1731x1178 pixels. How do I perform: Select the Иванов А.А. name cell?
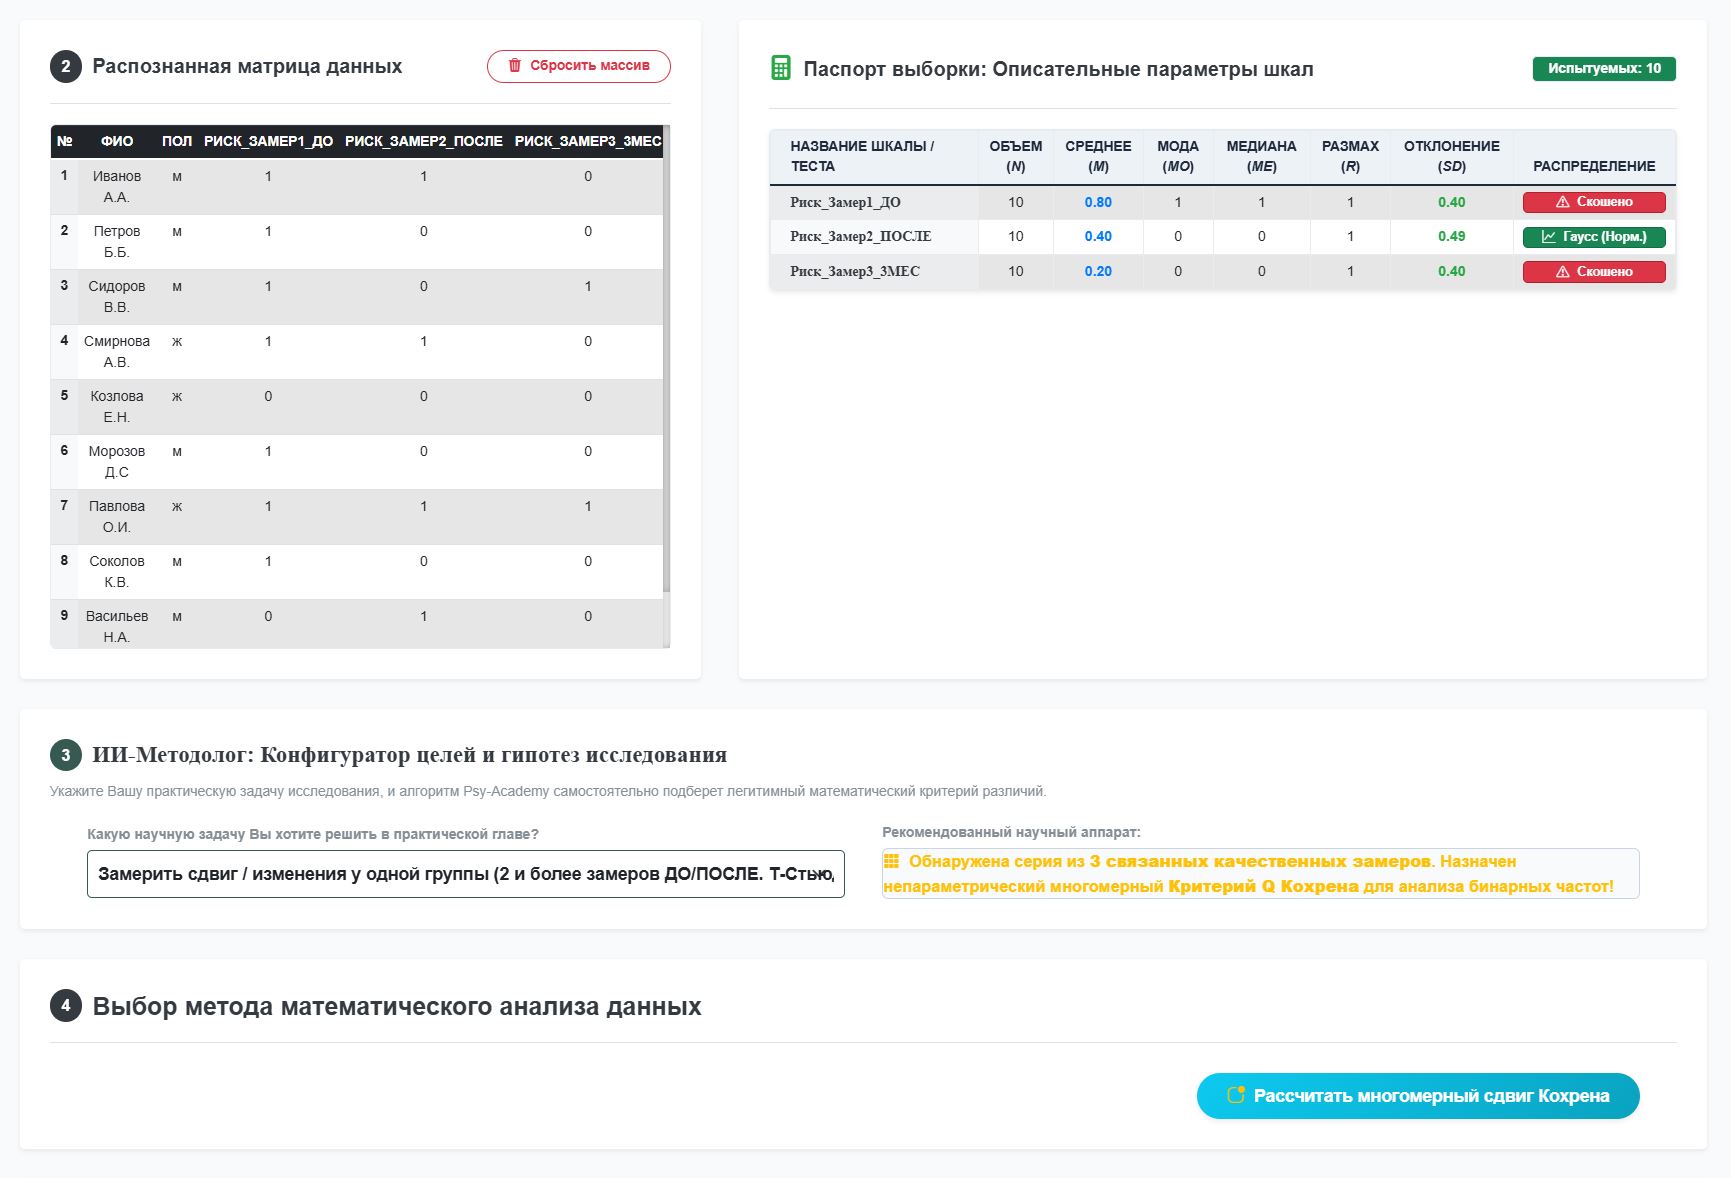click(x=117, y=187)
